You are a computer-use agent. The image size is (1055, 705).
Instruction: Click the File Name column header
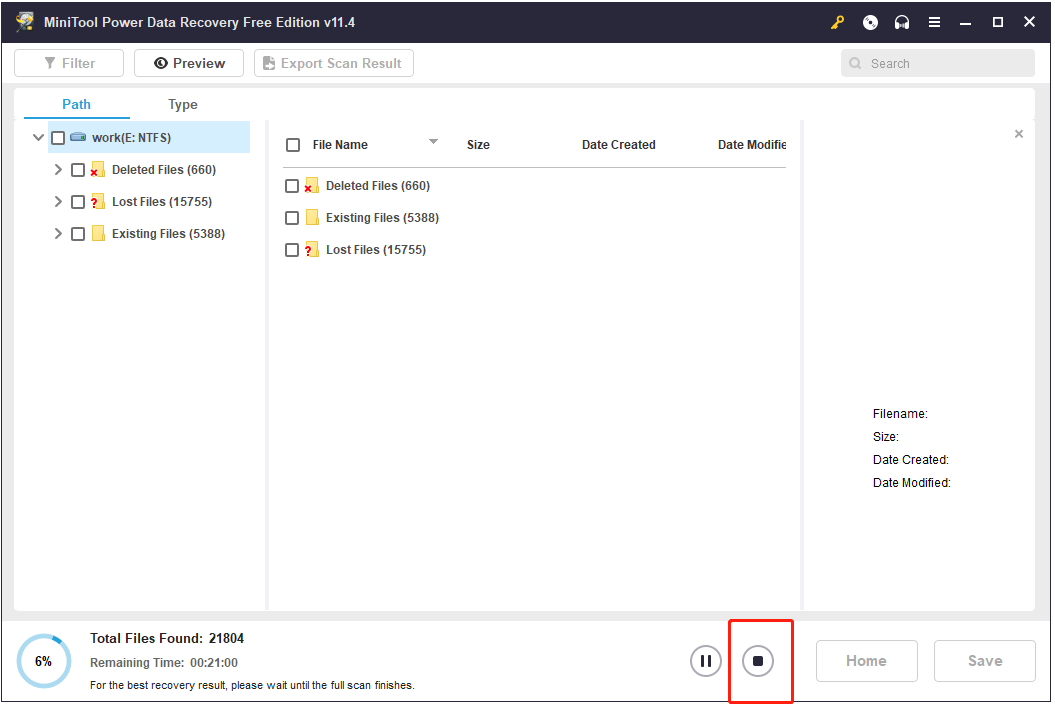(340, 145)
